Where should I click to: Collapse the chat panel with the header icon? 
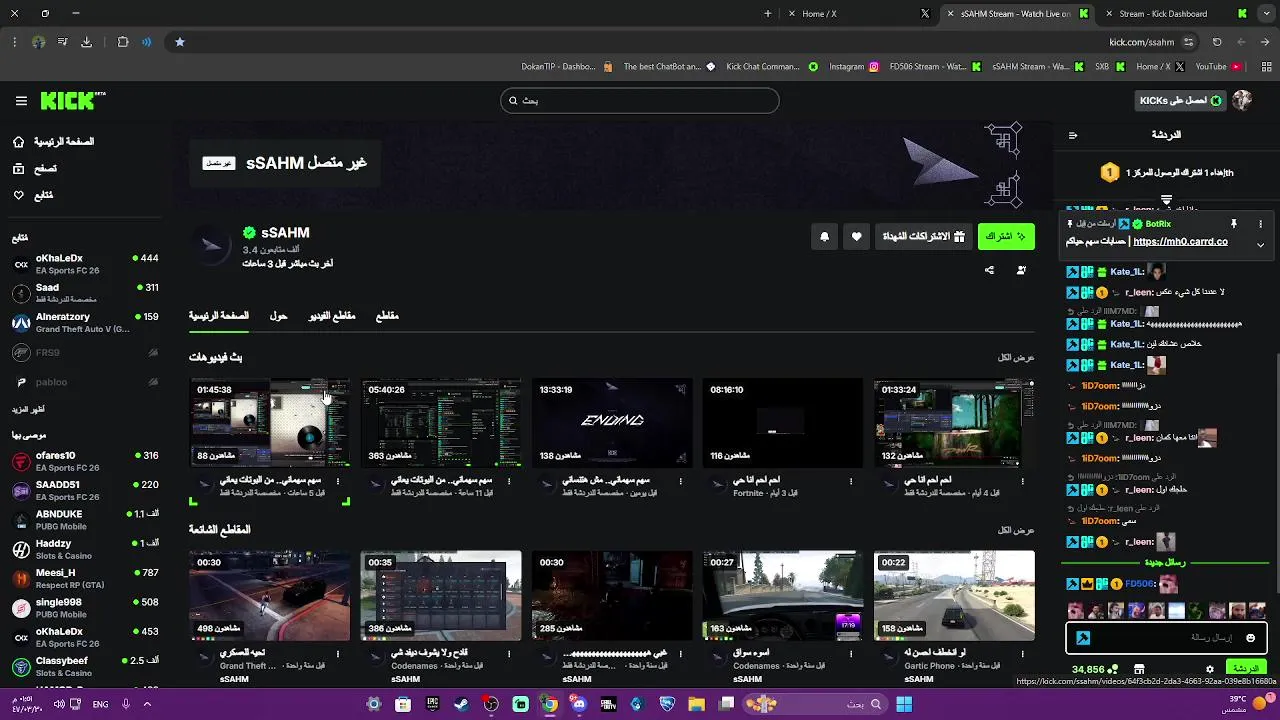pyautogui.click(x=1073, y=135)
